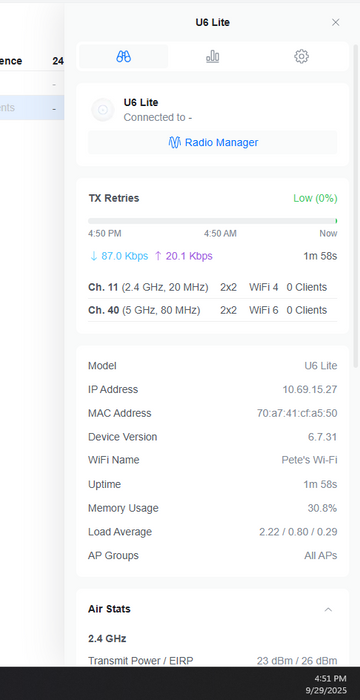This screenshot has height=700, width=360.
Task: Click the Load Average value 2.22 / 0.80 / 0.29
Action: click(298, 532)
